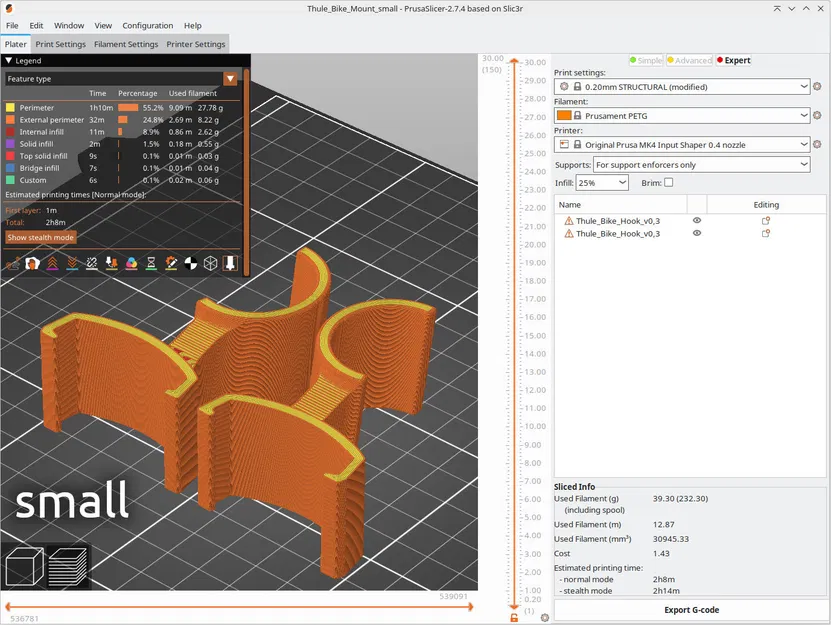The width and height of the screenshot is (831, 625).
Task: Open settings gear beside Print settings preset
Action: [817, 86]
